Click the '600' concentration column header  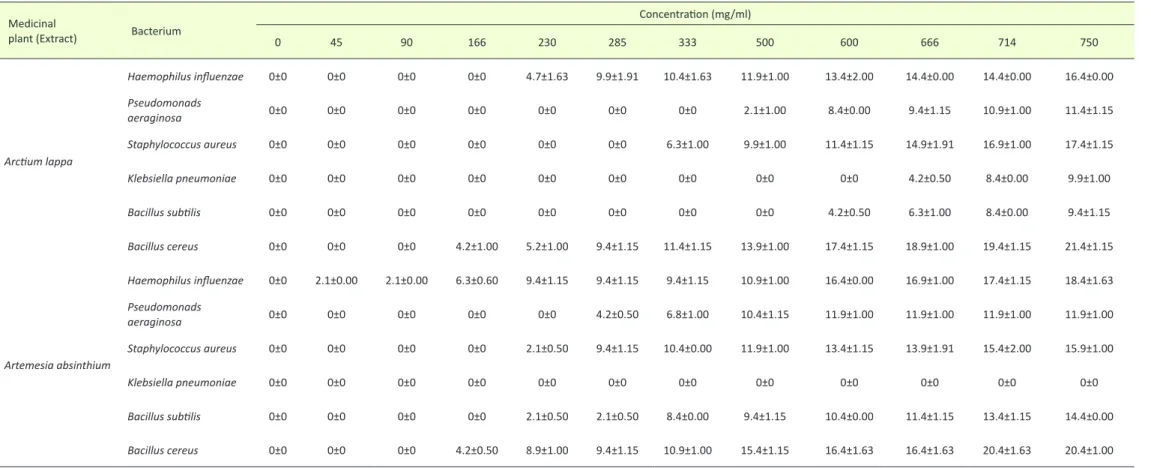click(x=849, y=43)
